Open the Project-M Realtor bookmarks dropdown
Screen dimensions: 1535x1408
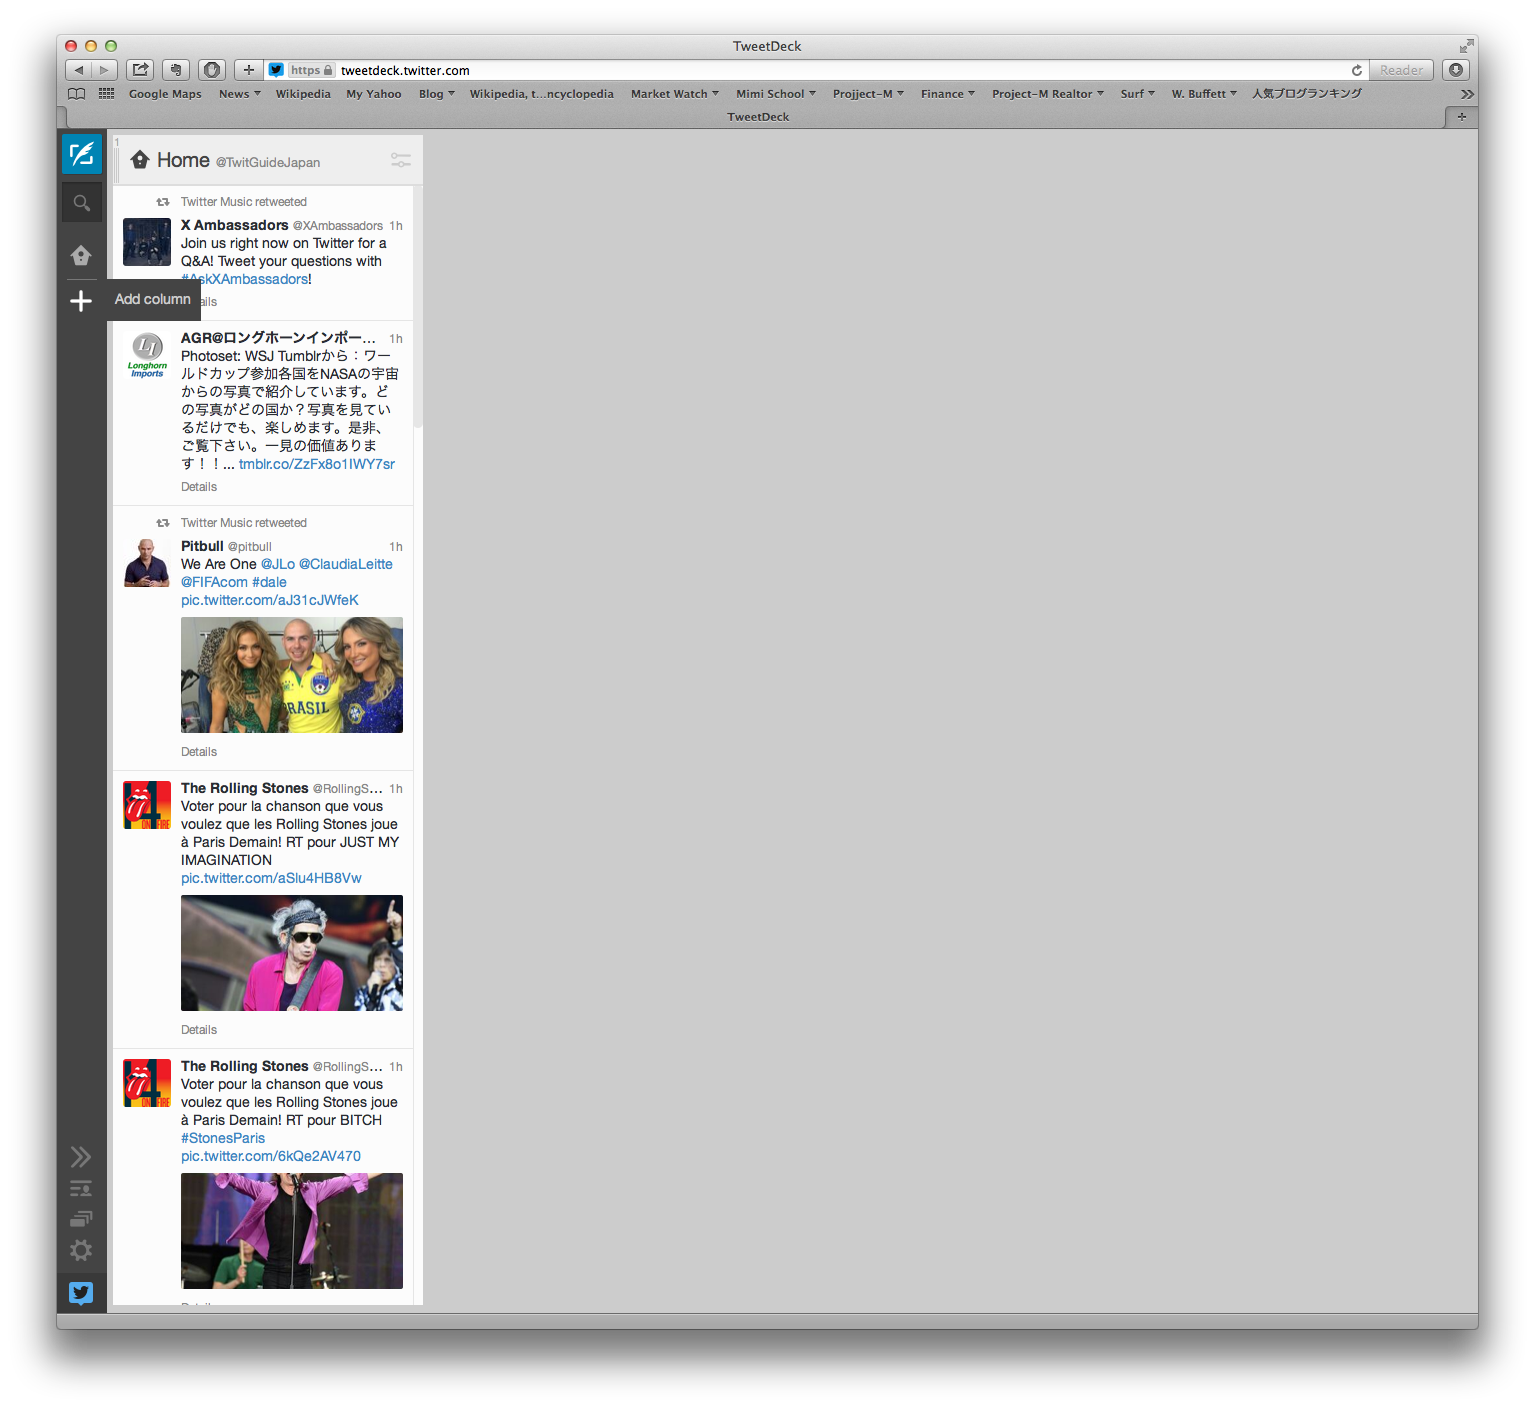click(1048, 94)
